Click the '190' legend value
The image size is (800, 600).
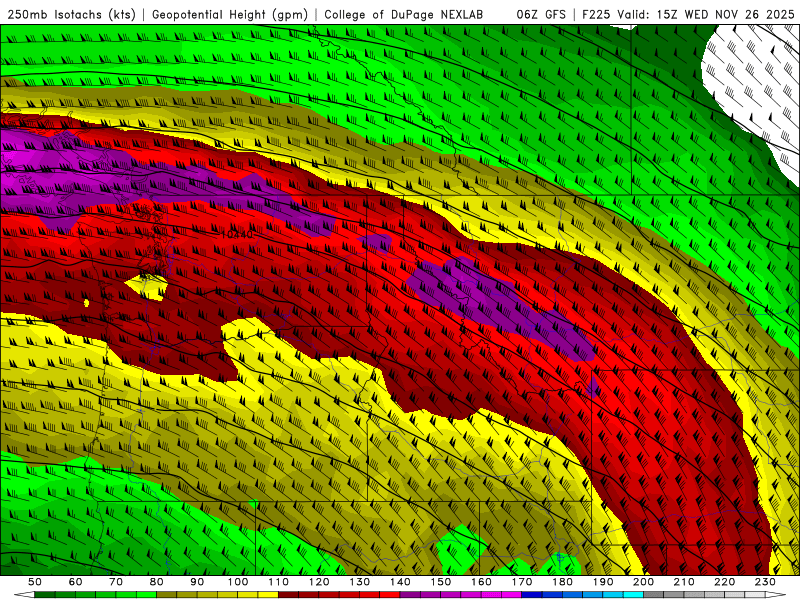(603, 582)
